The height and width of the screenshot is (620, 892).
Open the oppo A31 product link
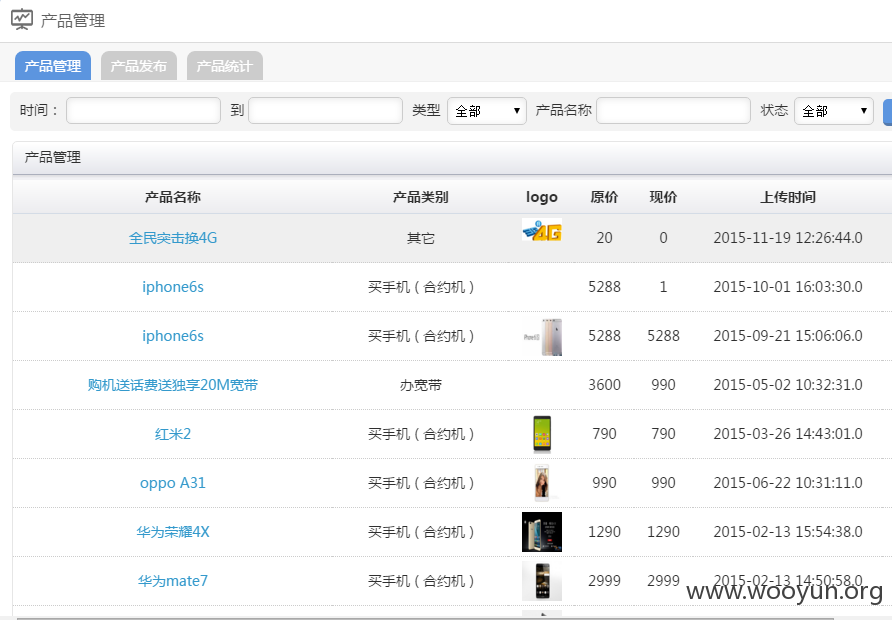(x=173, y=483)
